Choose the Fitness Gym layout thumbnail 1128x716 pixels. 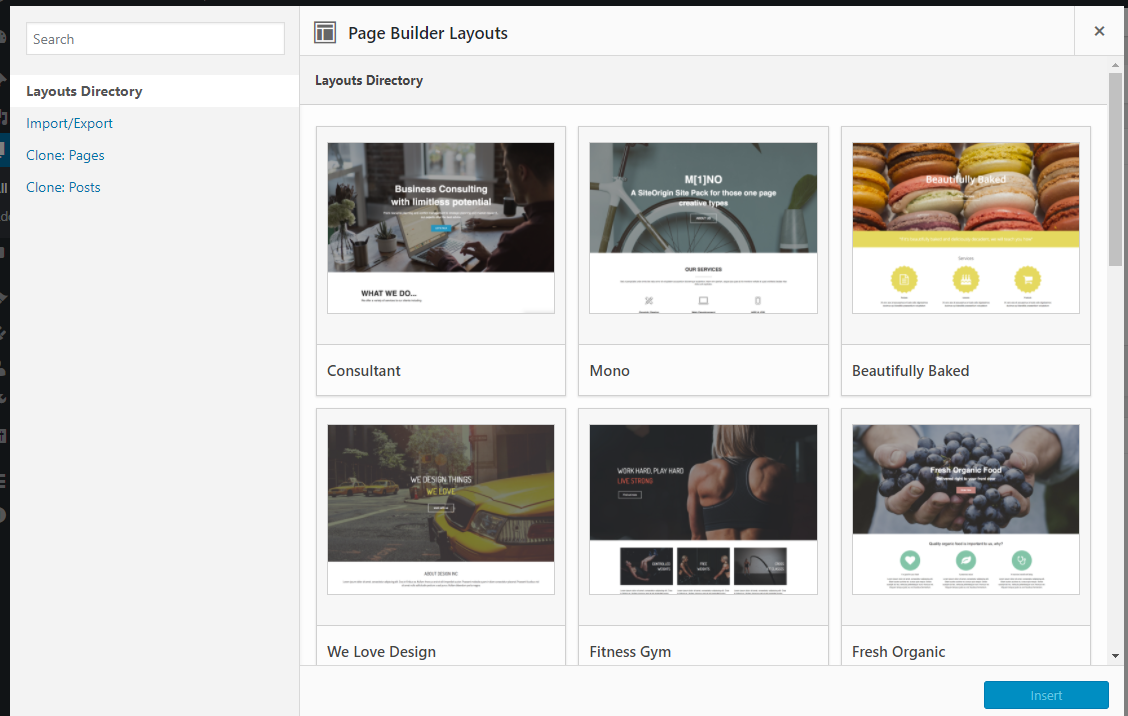pos(703,509)
